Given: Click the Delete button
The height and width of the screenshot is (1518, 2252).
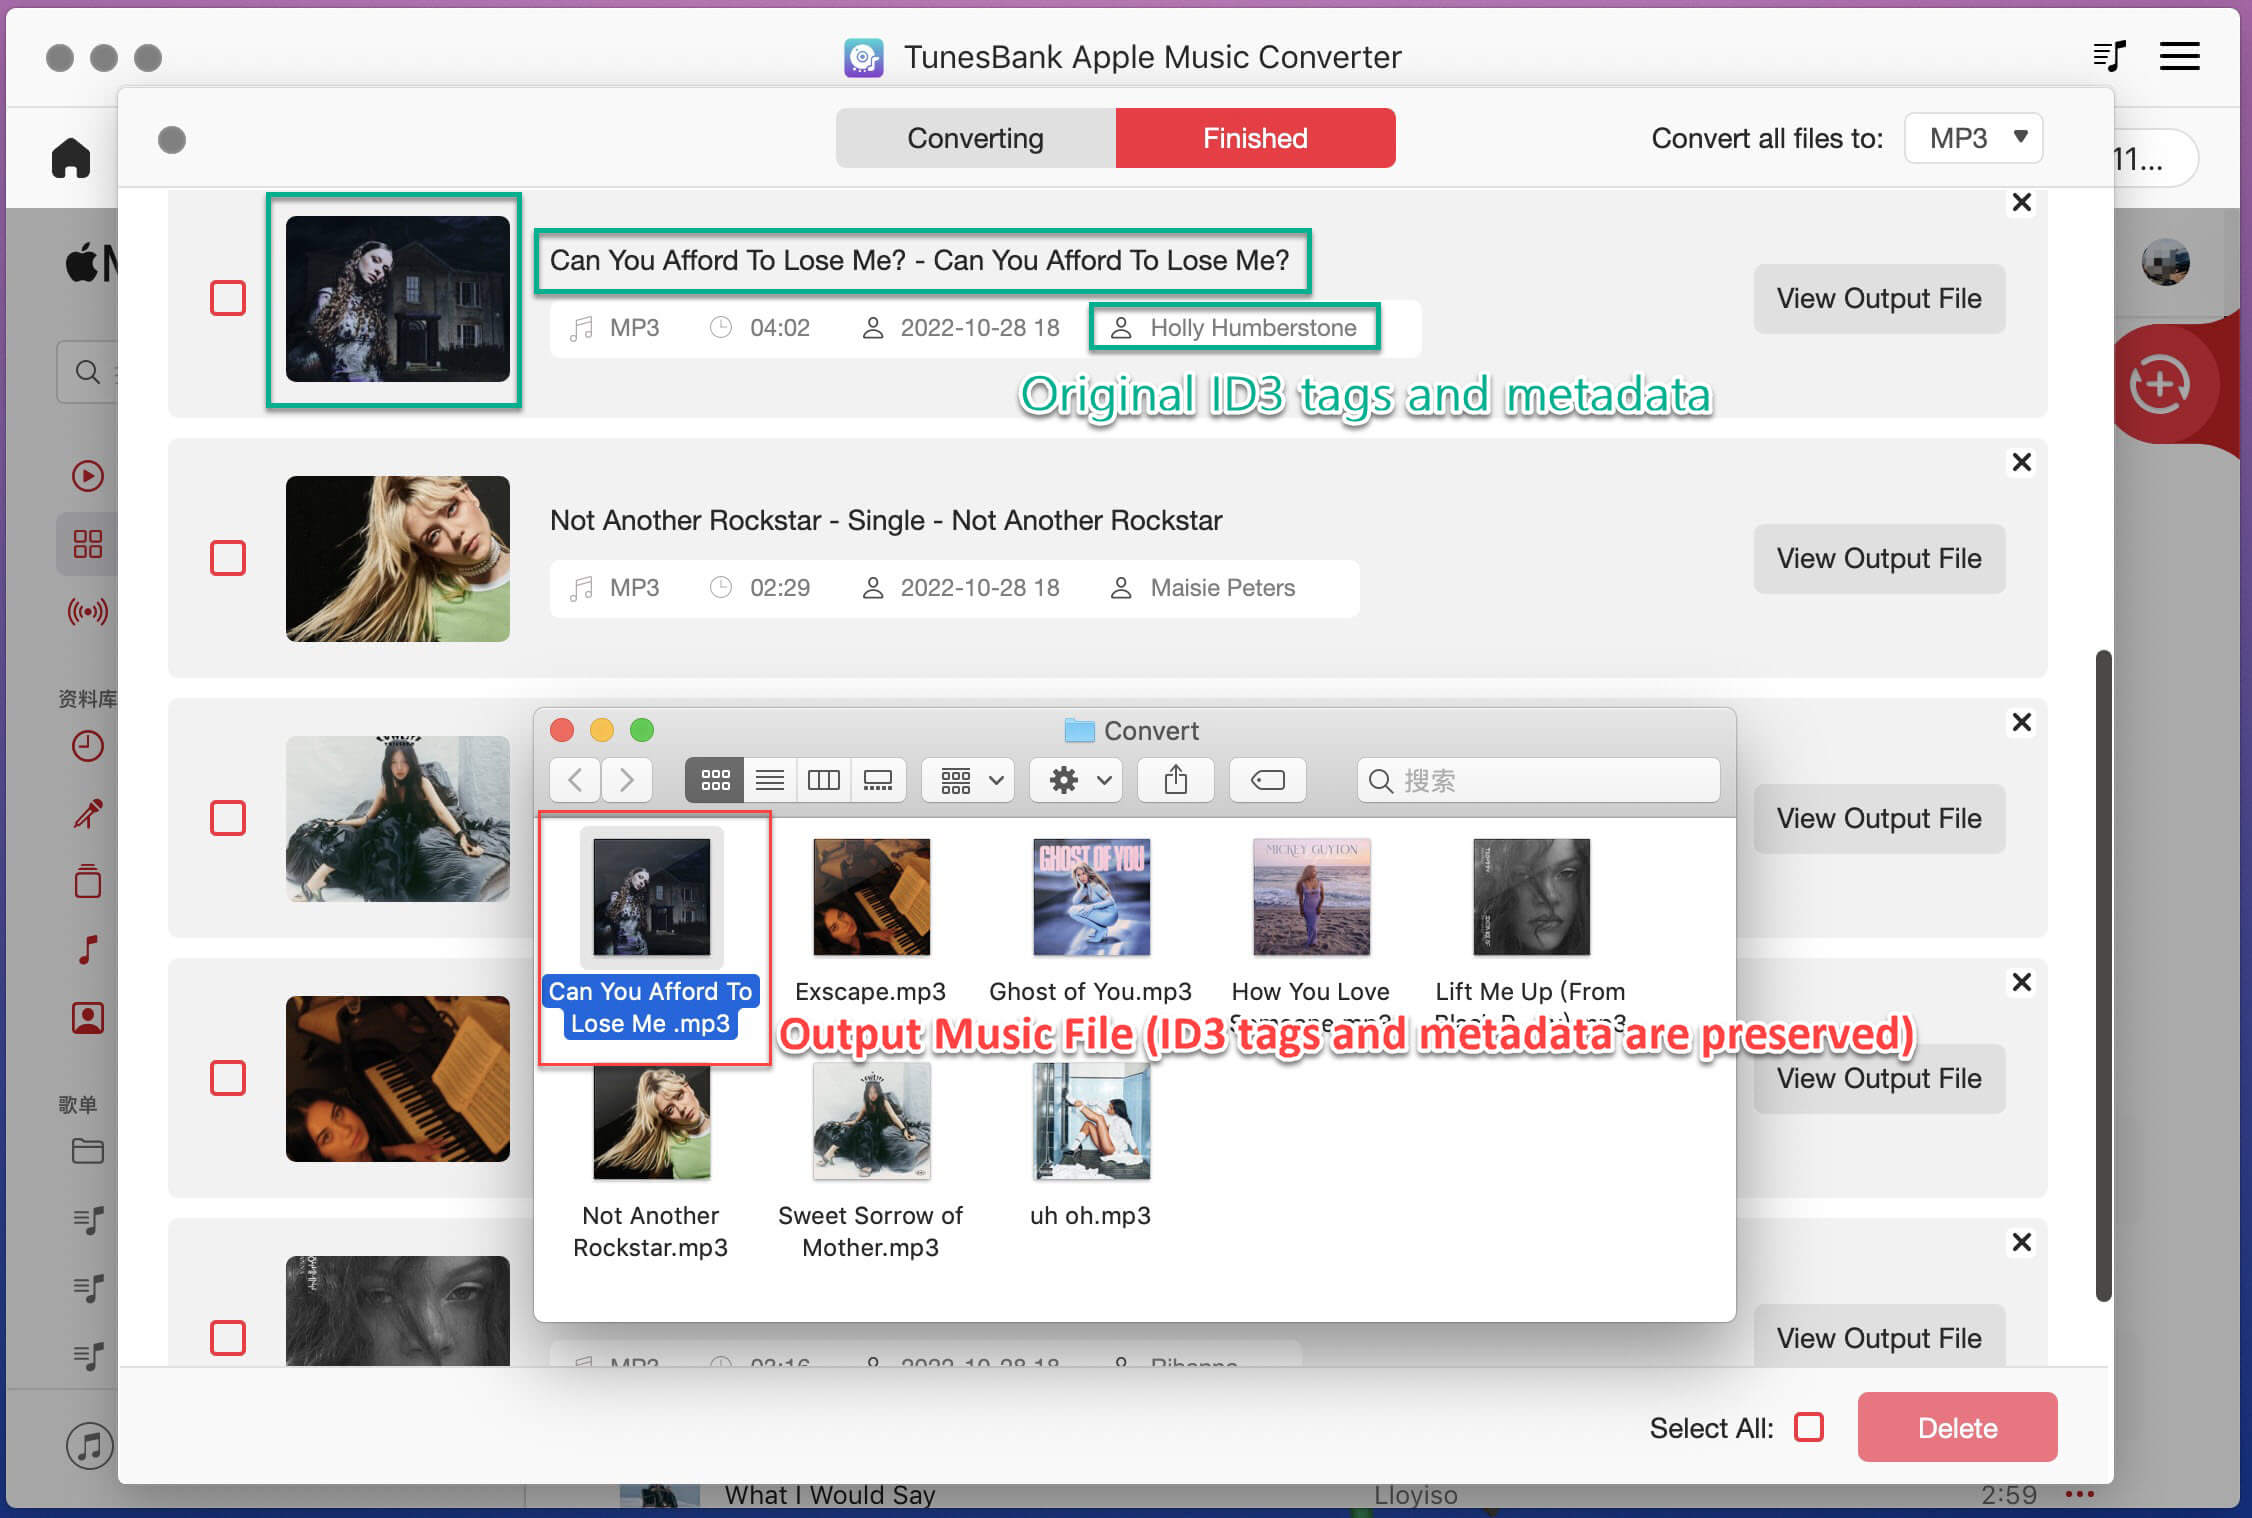Looking at the screenshot, I should [1957, 1427].
